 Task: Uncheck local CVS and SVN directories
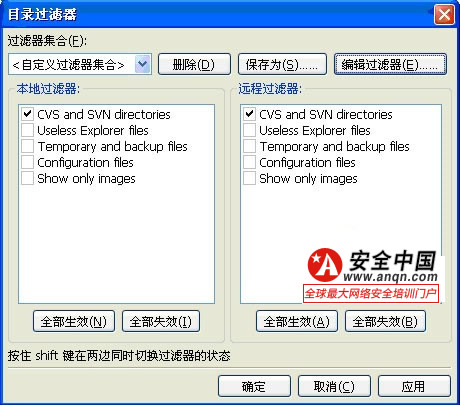(27, 114)
